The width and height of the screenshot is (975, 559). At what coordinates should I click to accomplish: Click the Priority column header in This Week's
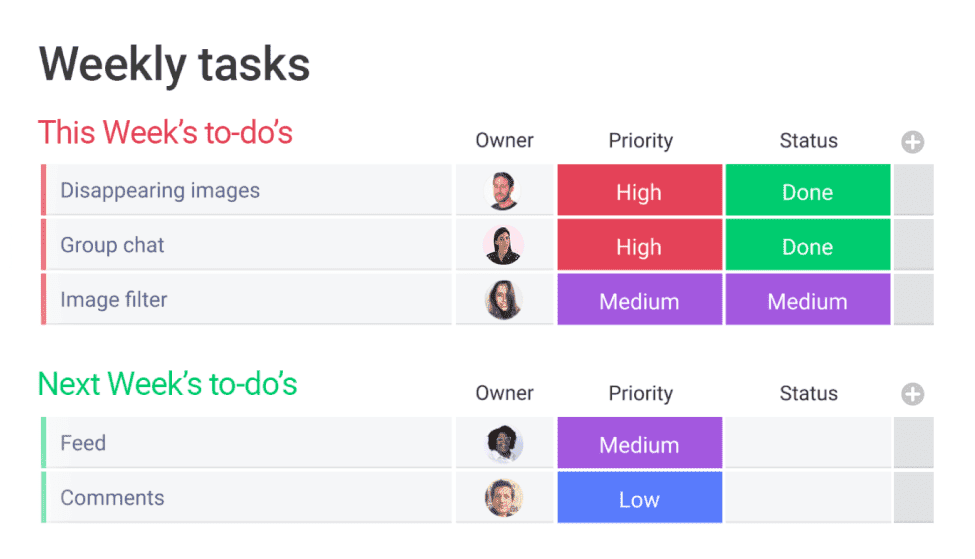[640, 141]
